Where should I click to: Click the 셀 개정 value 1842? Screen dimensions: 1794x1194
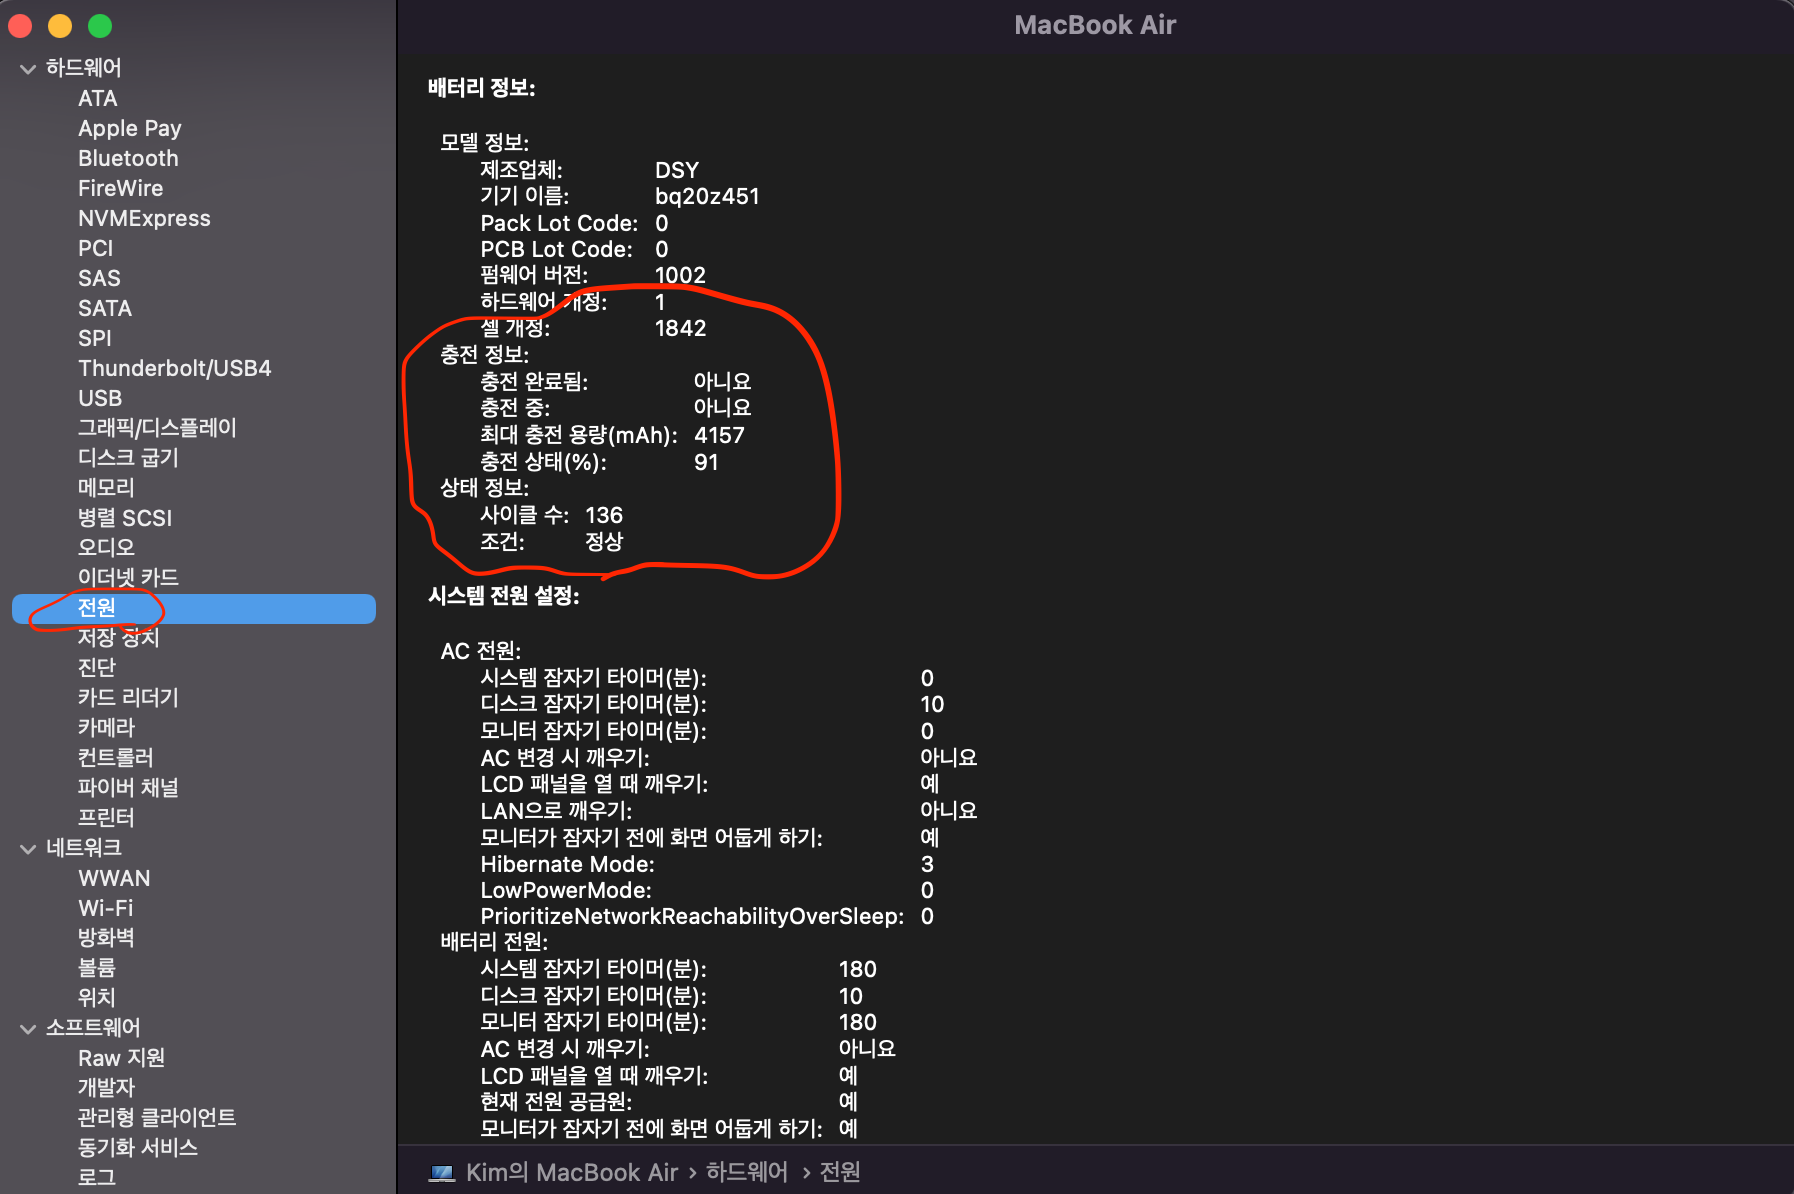tap(680, 328)
